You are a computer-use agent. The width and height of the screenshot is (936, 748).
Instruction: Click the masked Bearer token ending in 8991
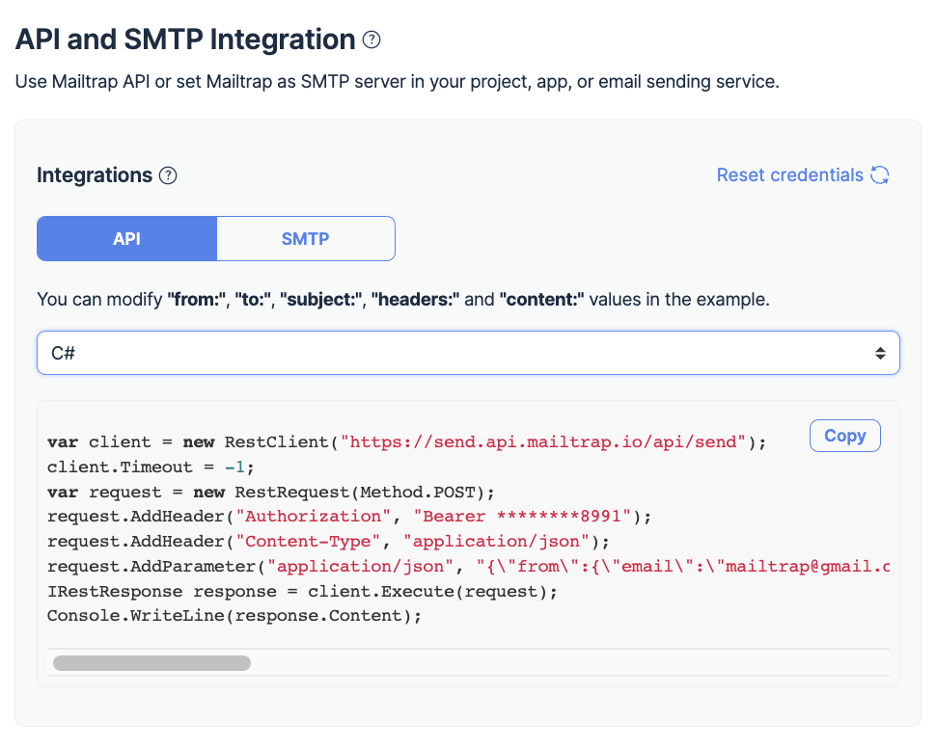522,516
